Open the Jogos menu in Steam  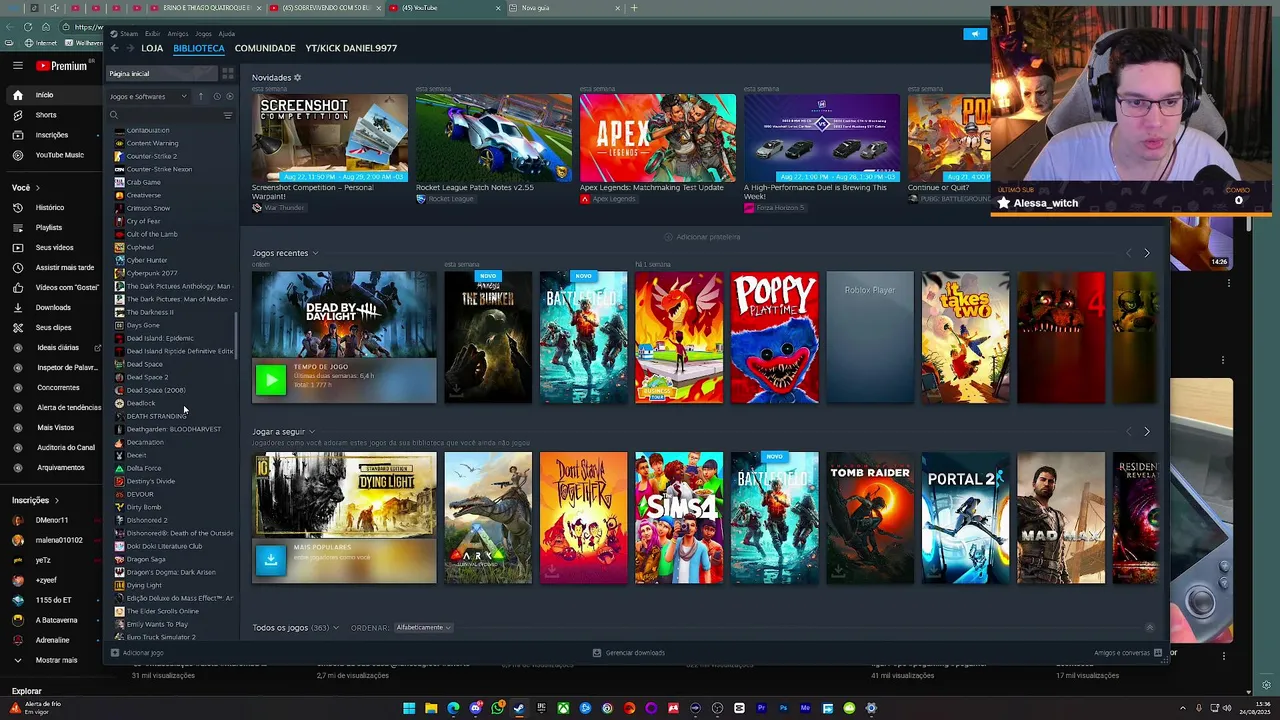coord(203,34)
